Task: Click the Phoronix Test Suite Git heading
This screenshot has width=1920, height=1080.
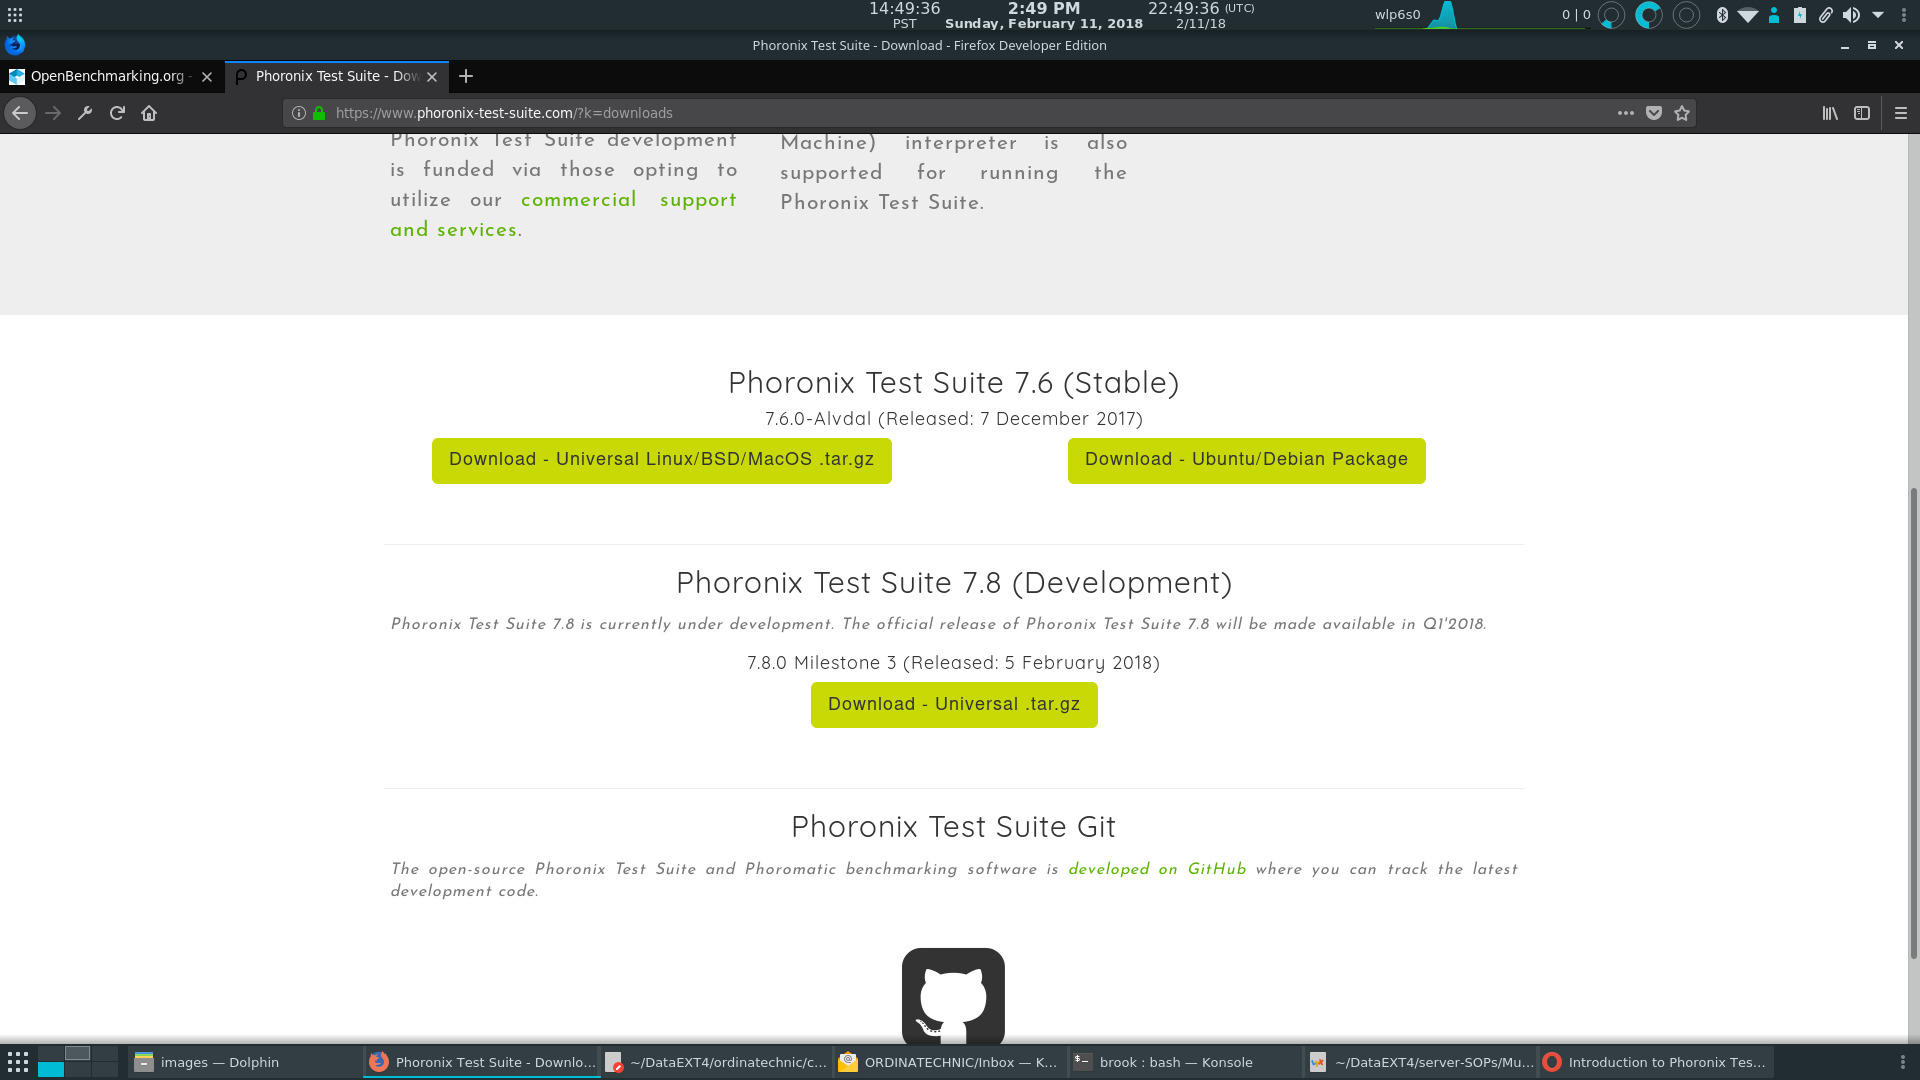Action: click(x=953, y=827)
